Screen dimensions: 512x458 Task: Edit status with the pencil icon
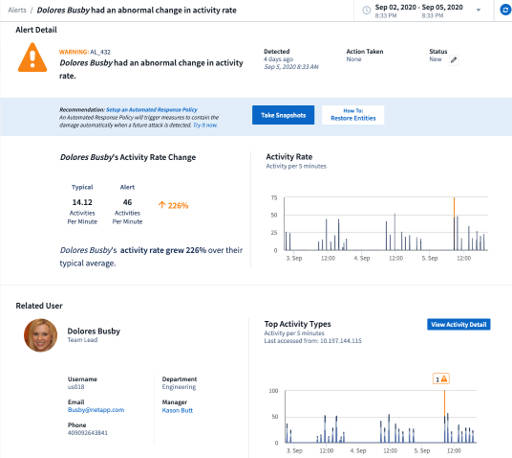tap(454, 60)
